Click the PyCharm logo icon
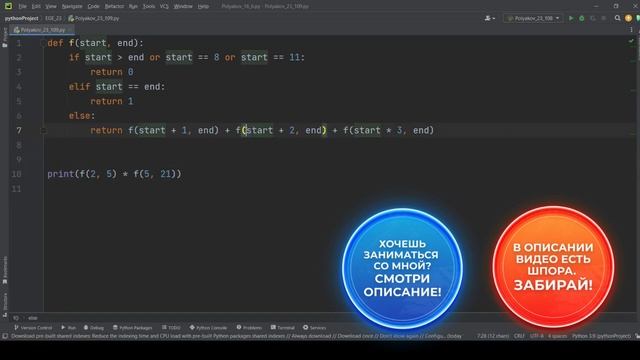 (x=8, y=6)
